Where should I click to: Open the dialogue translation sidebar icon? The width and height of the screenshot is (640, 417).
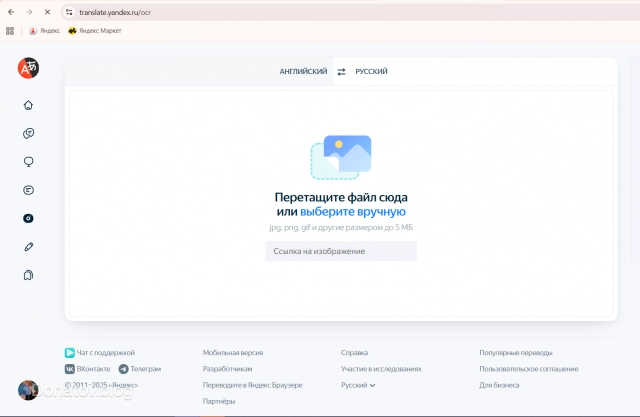[28, 133]
